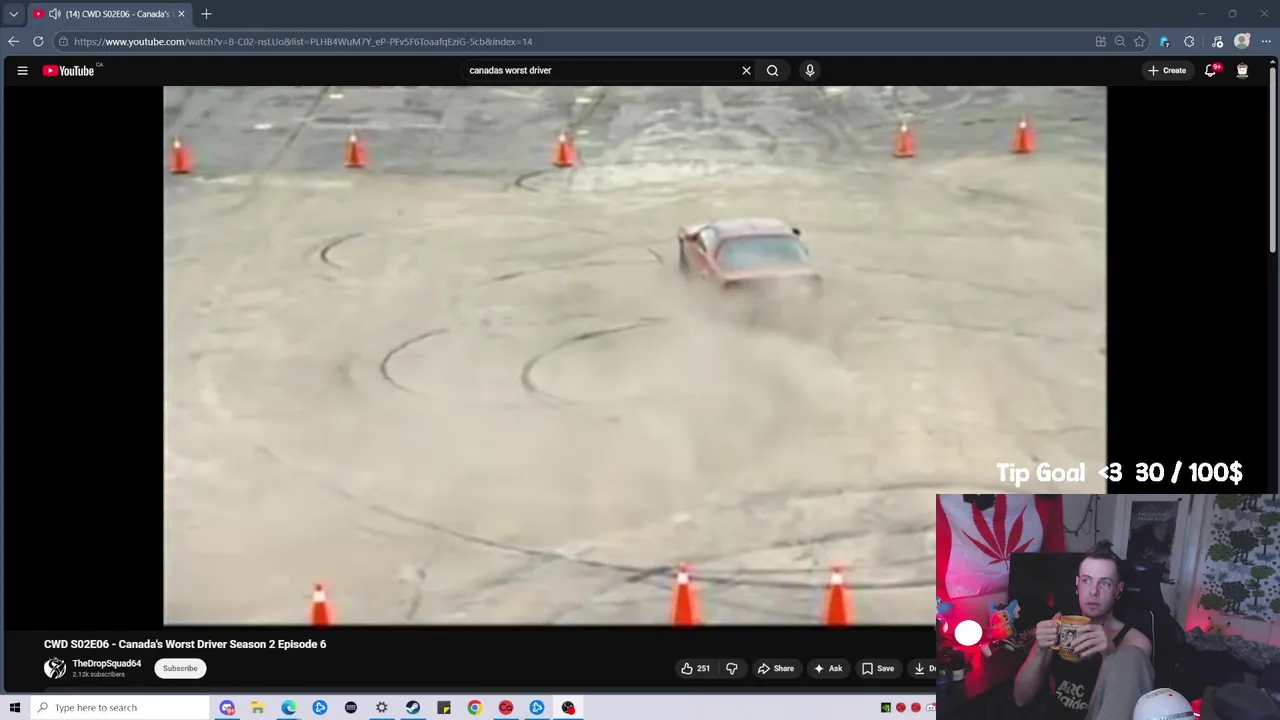Open a new browser tab
The image size is (1280, 720).
206,14
